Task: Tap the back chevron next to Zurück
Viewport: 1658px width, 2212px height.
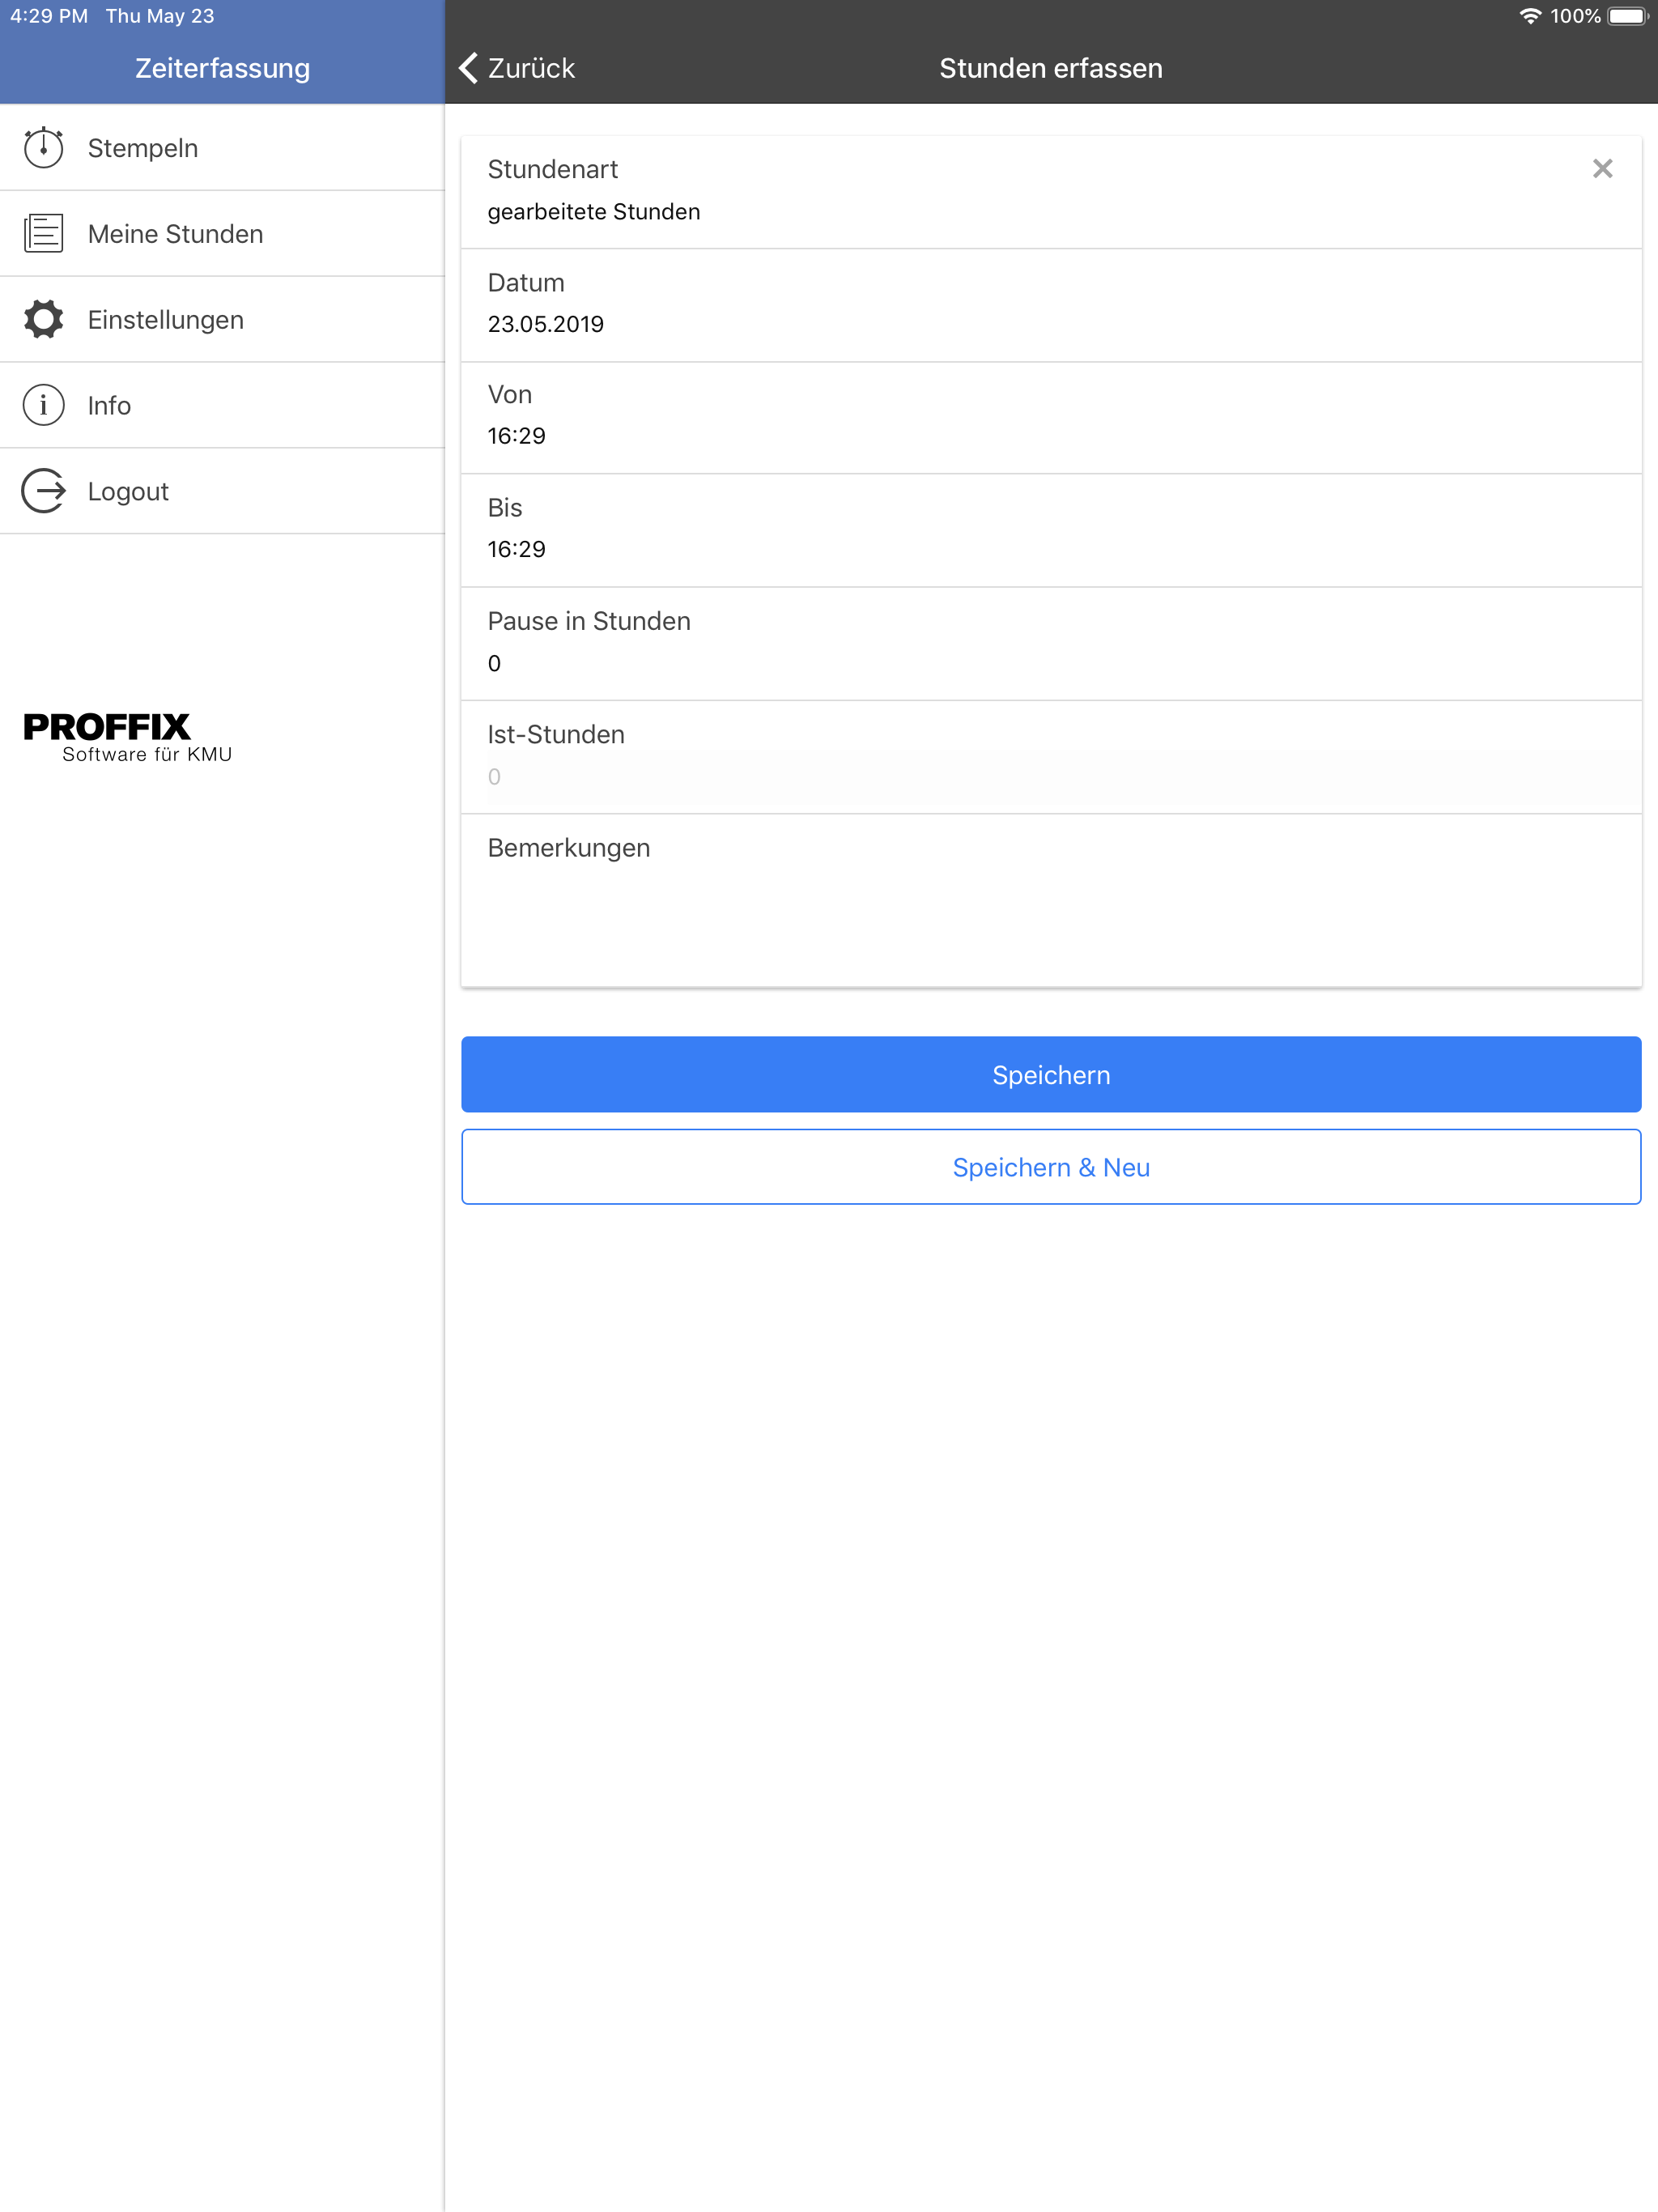Action: pyautogui.click(x=468, y=67)
